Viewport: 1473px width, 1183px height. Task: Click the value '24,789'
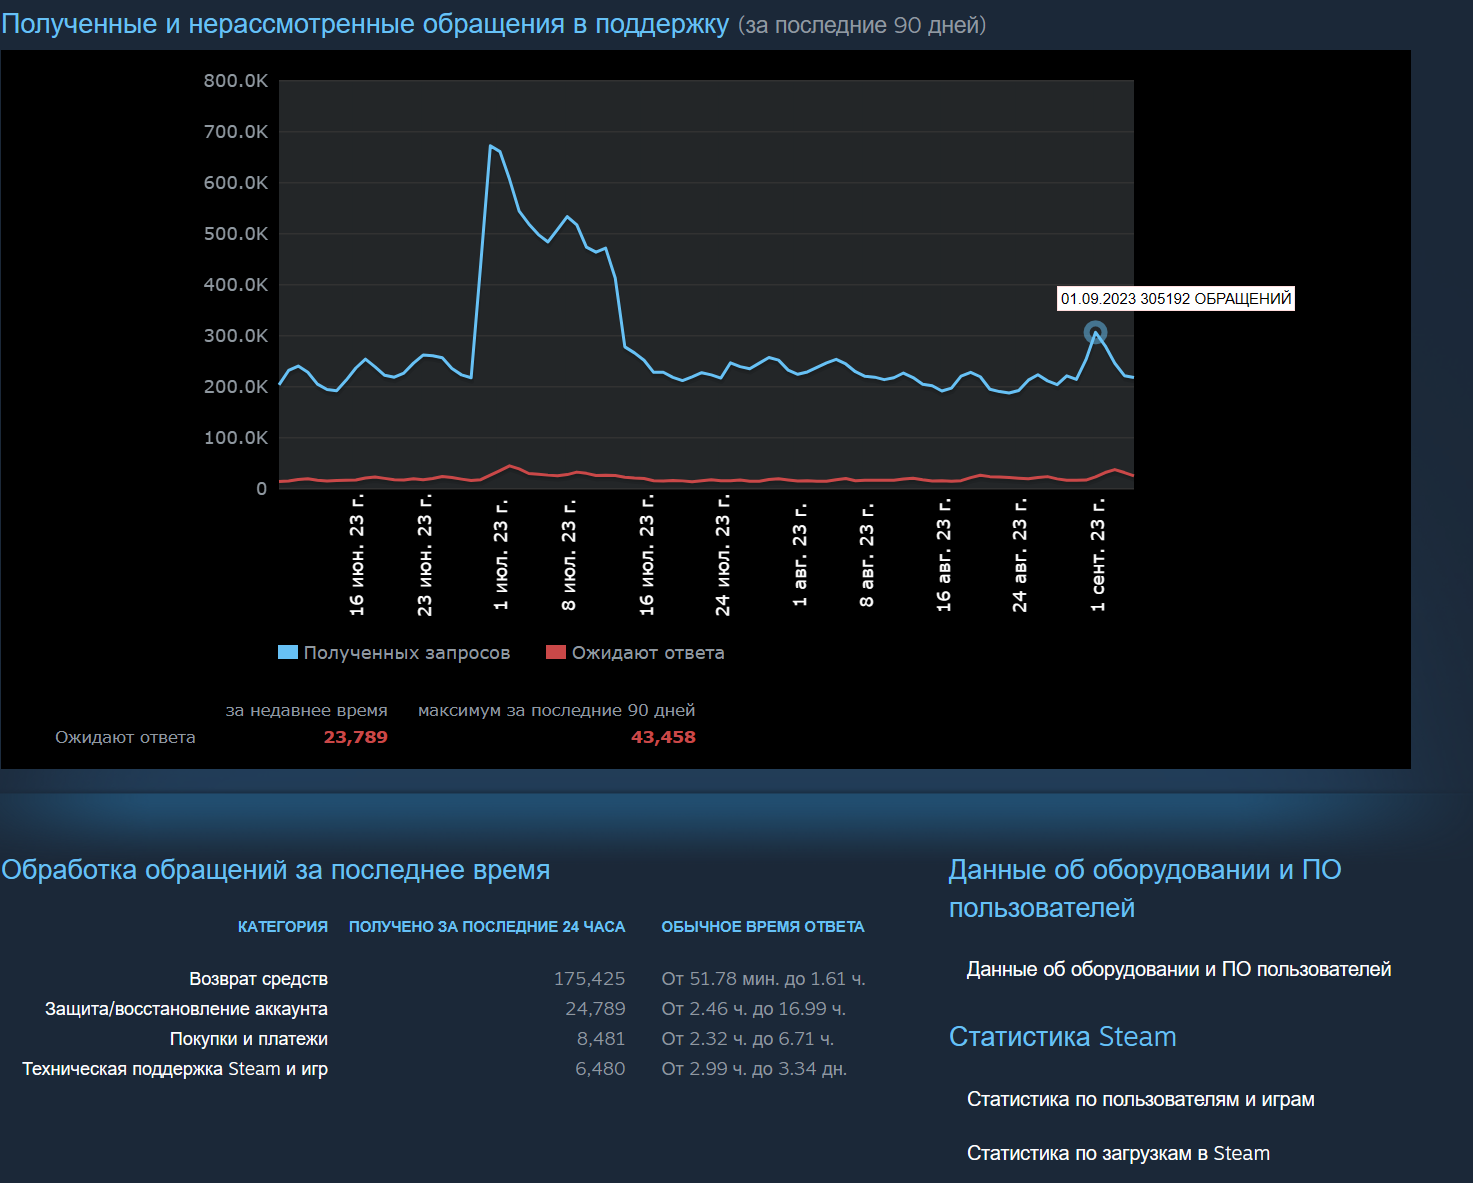(596, 1009)
